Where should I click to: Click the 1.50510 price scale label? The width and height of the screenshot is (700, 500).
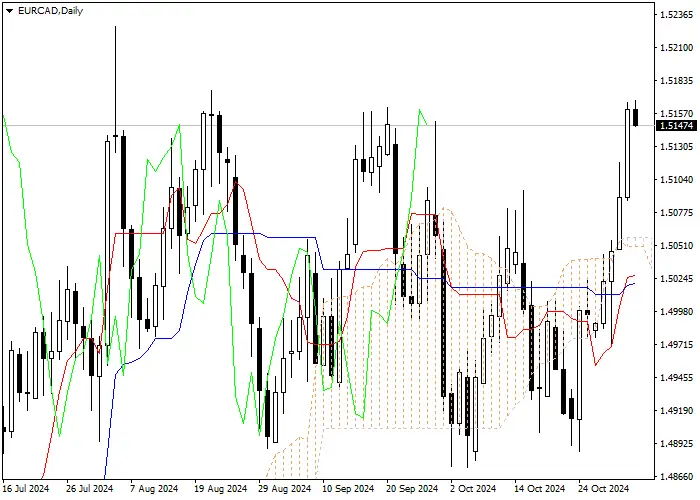point(676,246)
